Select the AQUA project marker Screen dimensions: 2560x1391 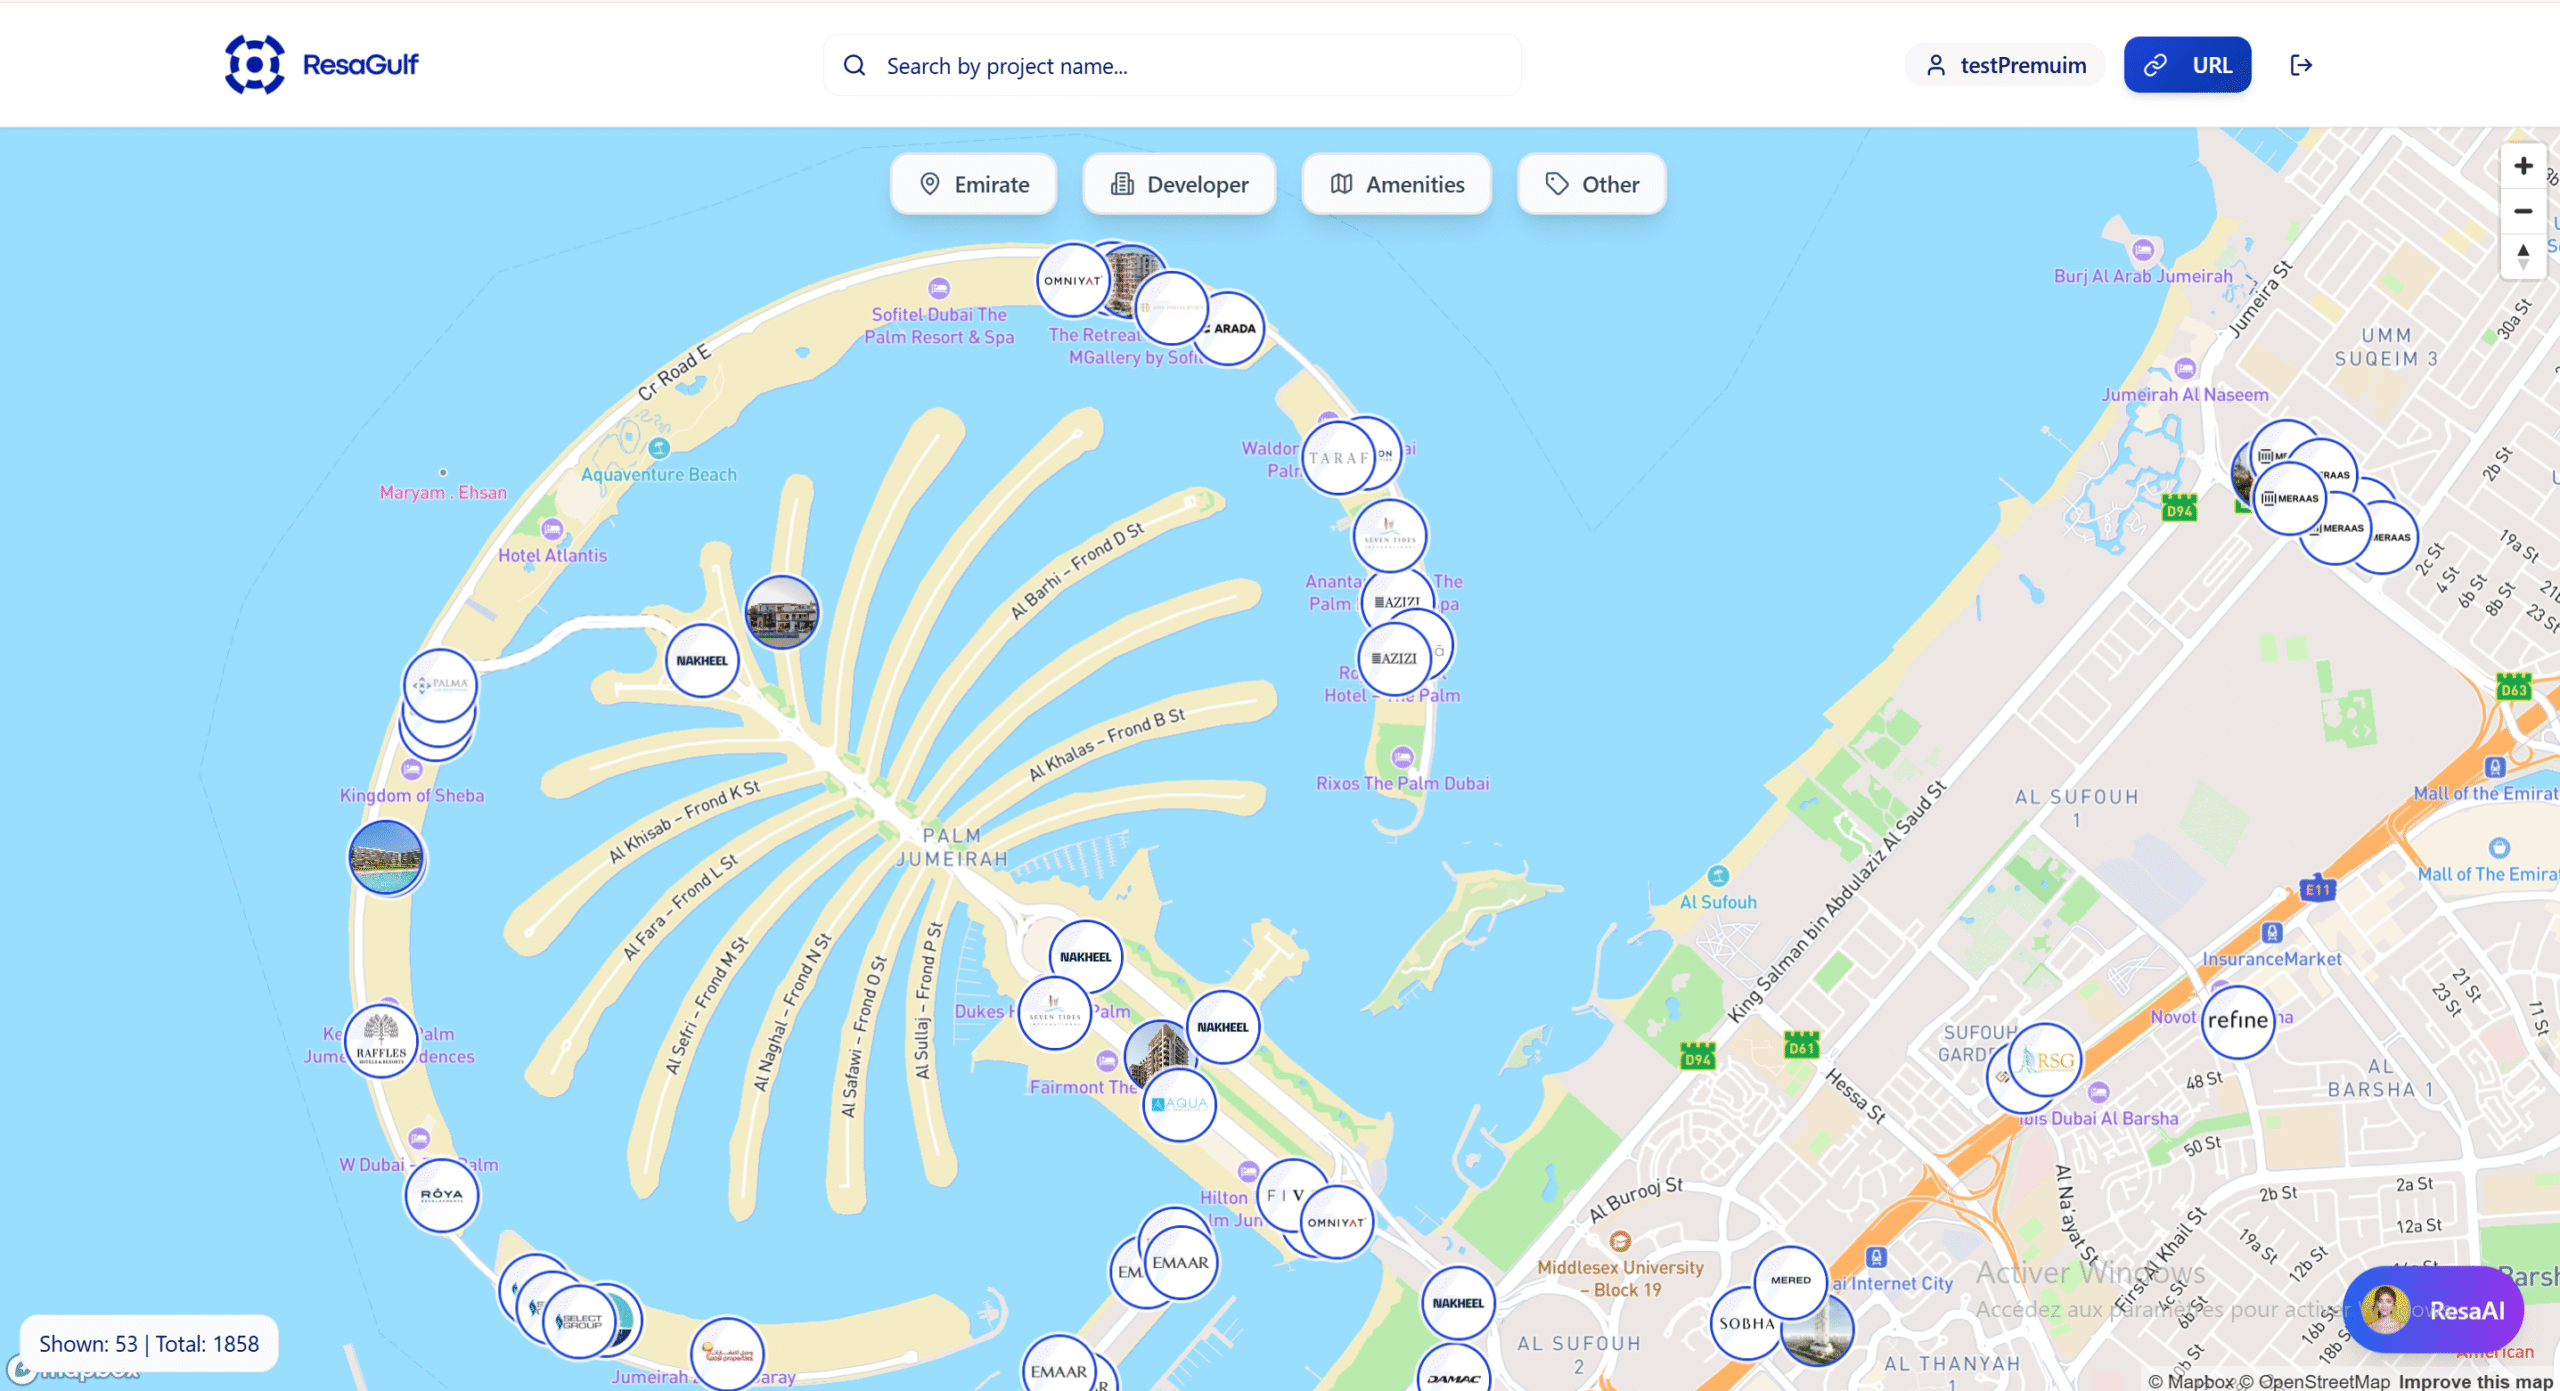[1180, 1105]
